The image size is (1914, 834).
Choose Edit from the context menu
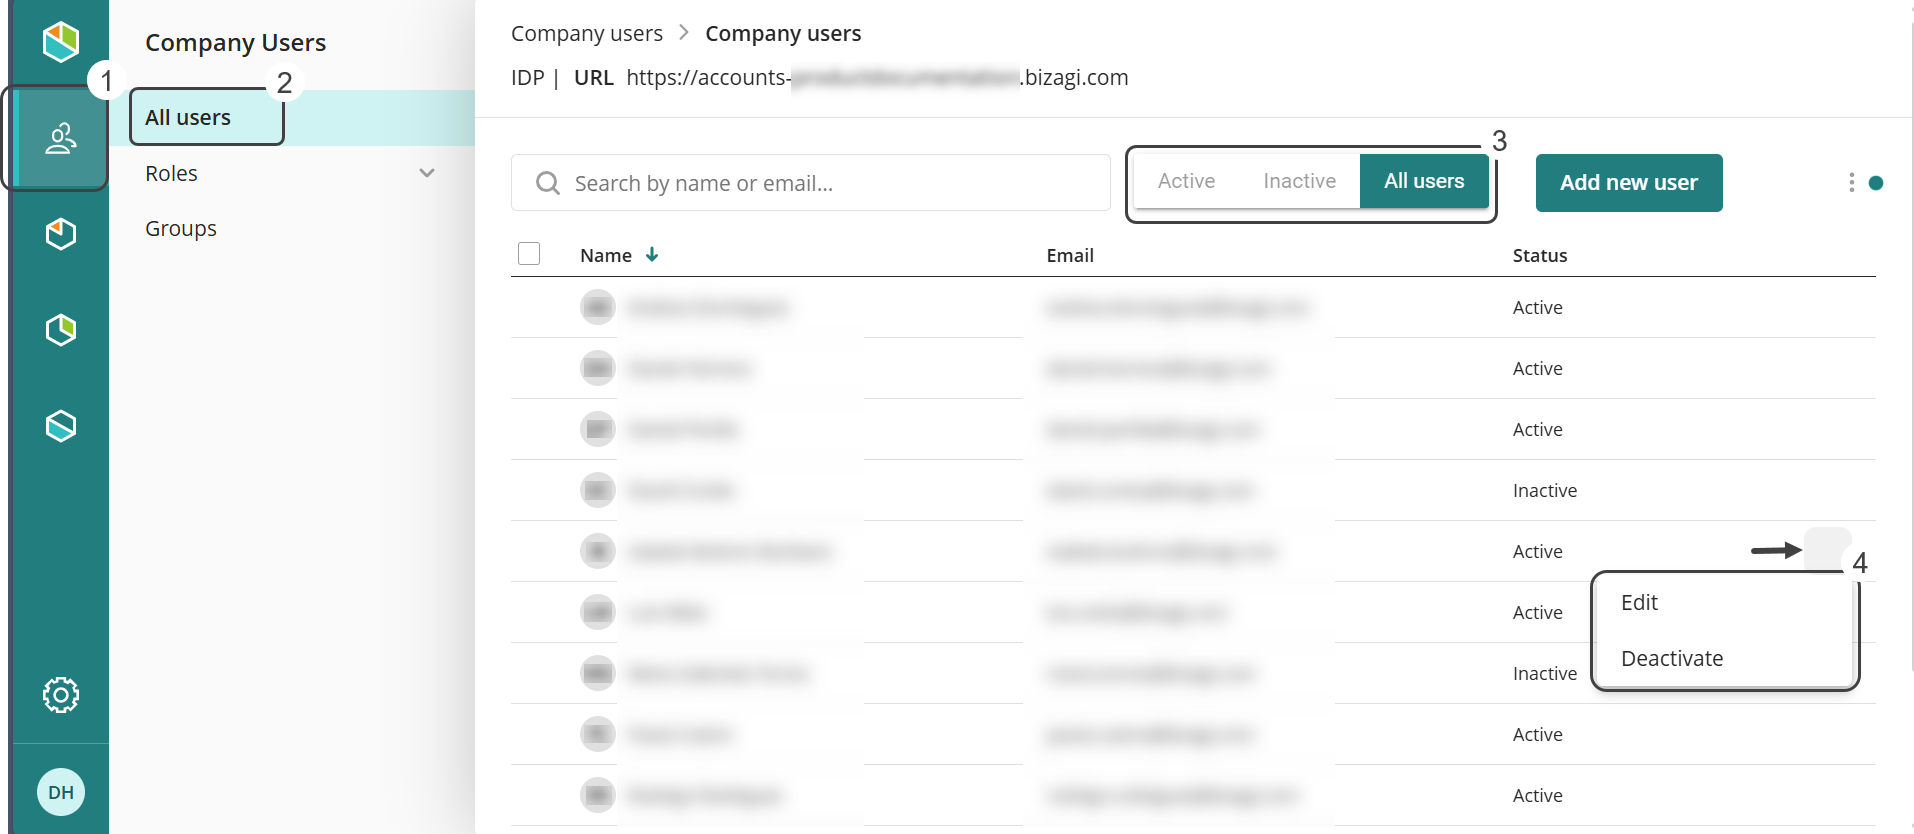1639,603
